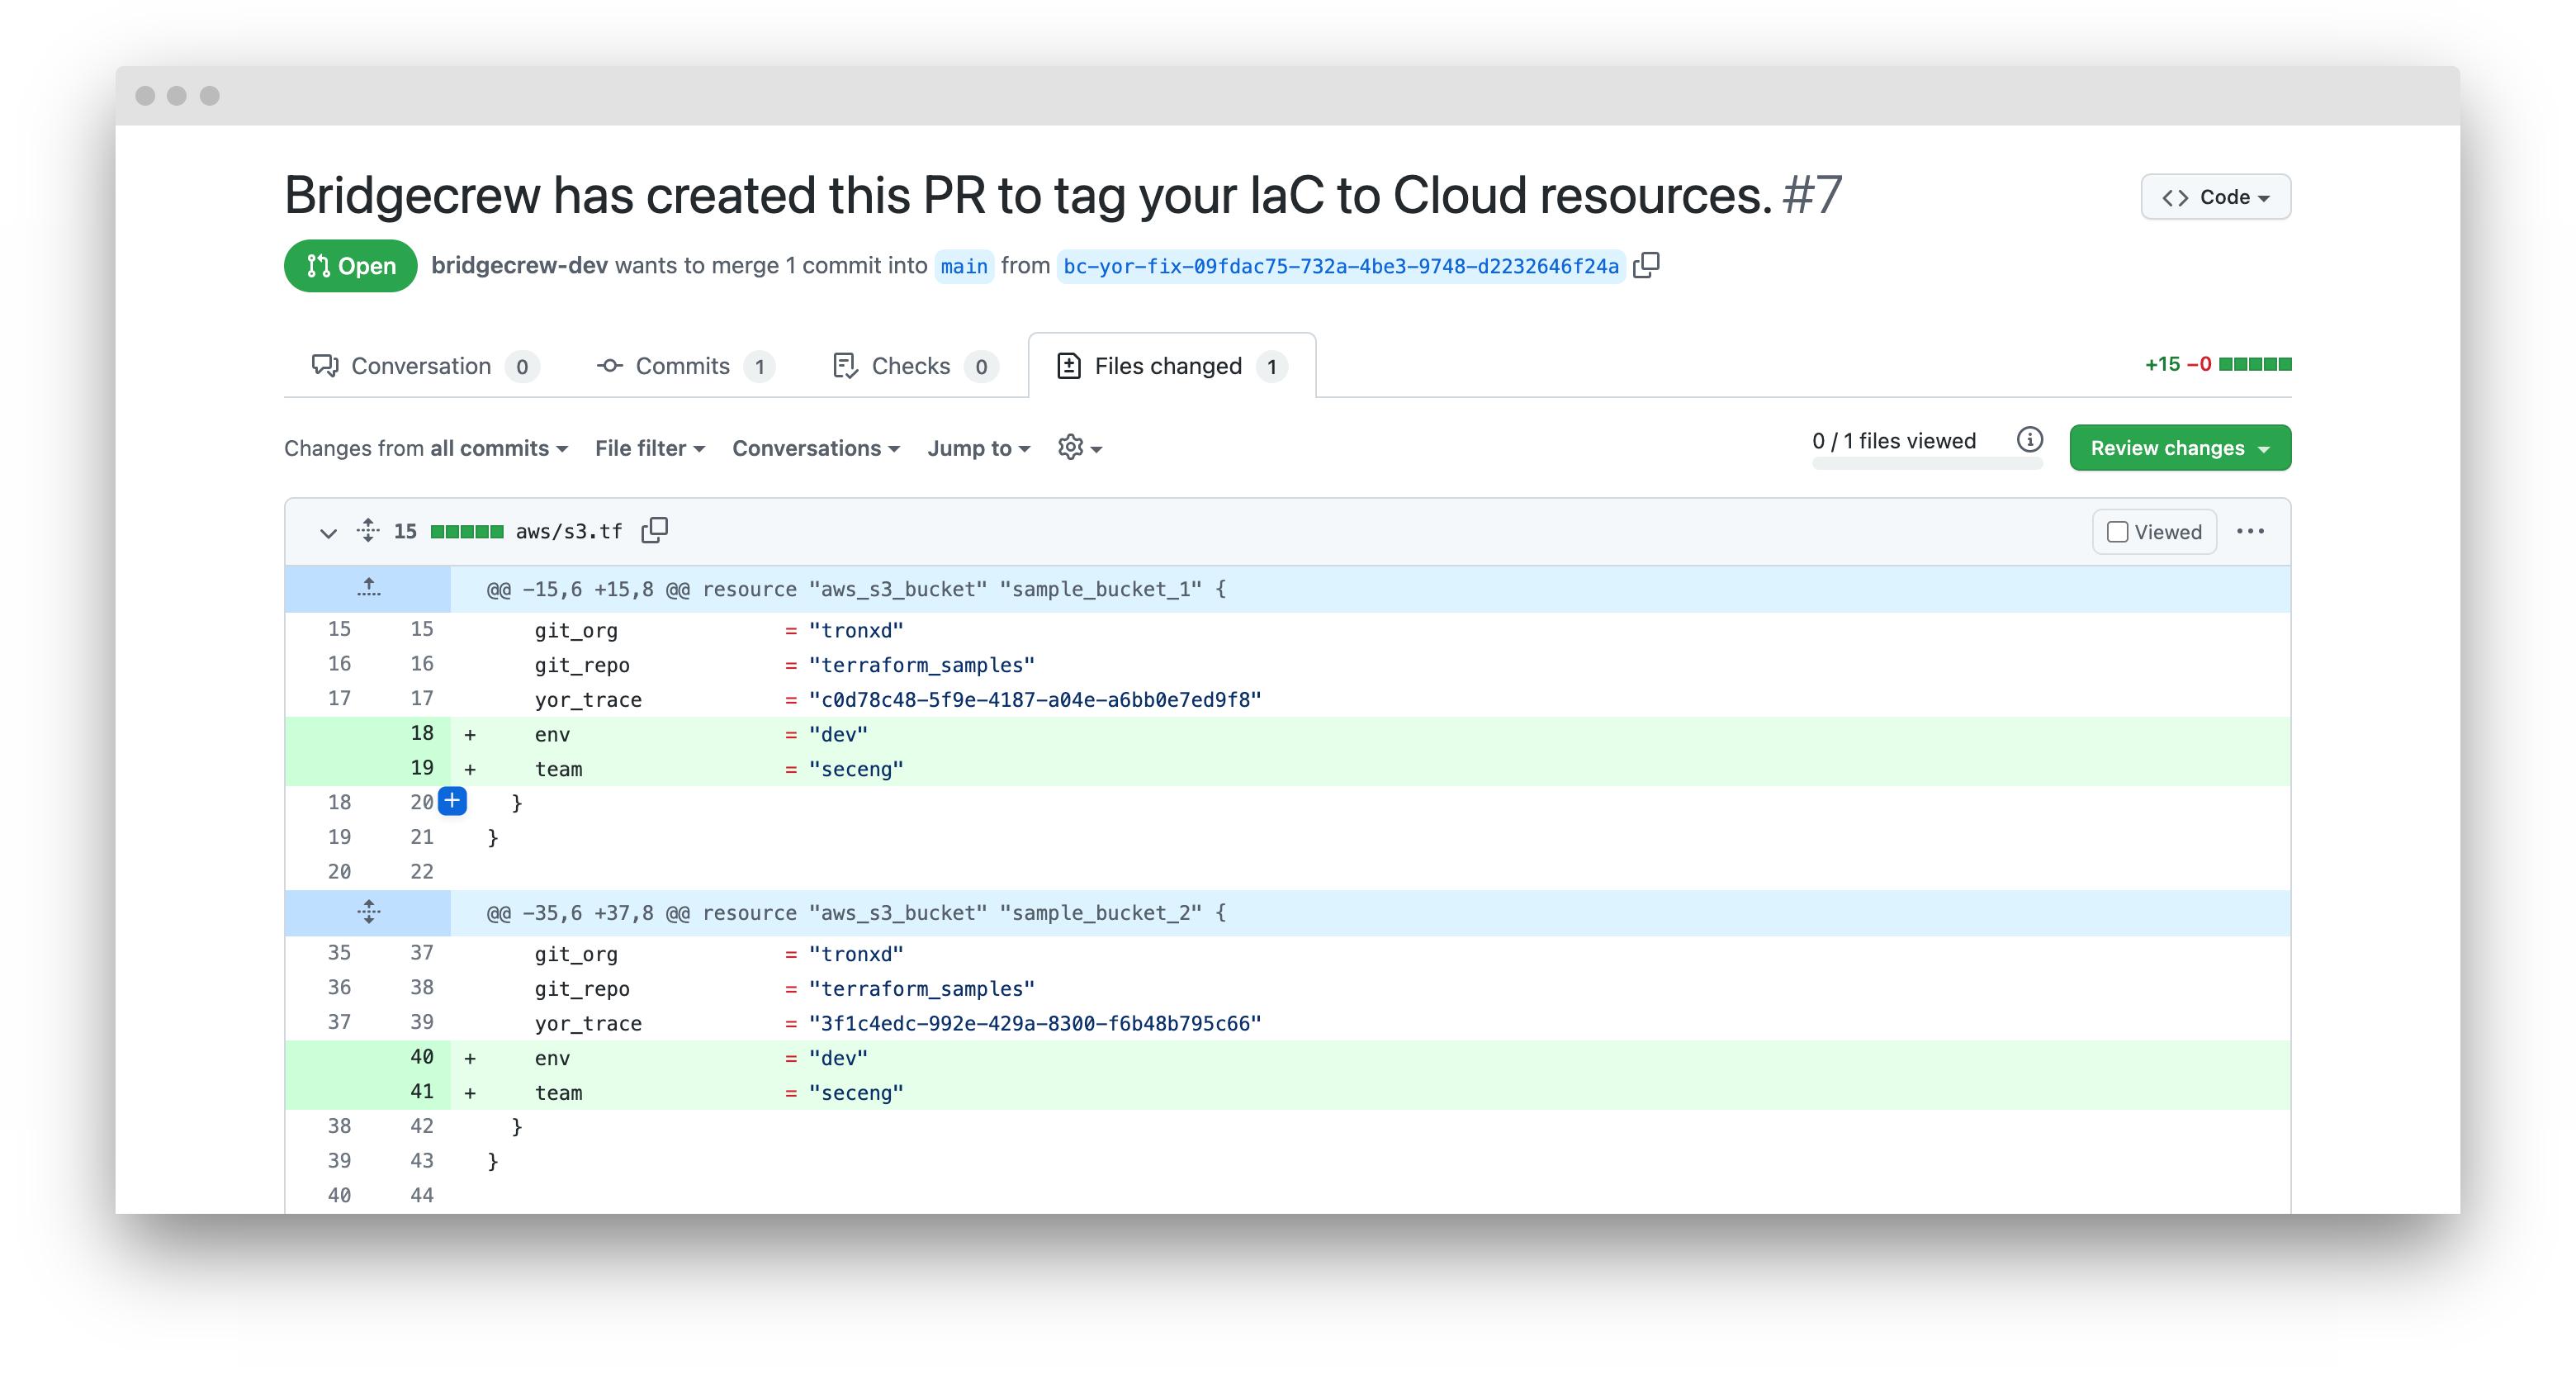Open the main base branch link
Image resolution: width=2576 pixels, height=1379 pixels.
964,266
